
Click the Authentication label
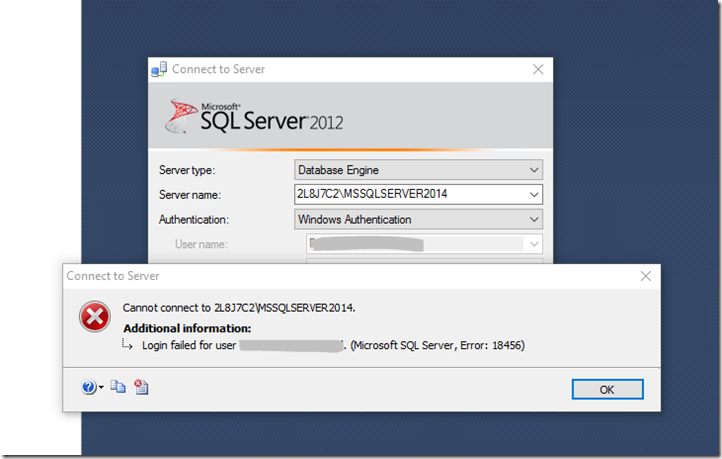(x=194, y=220)
